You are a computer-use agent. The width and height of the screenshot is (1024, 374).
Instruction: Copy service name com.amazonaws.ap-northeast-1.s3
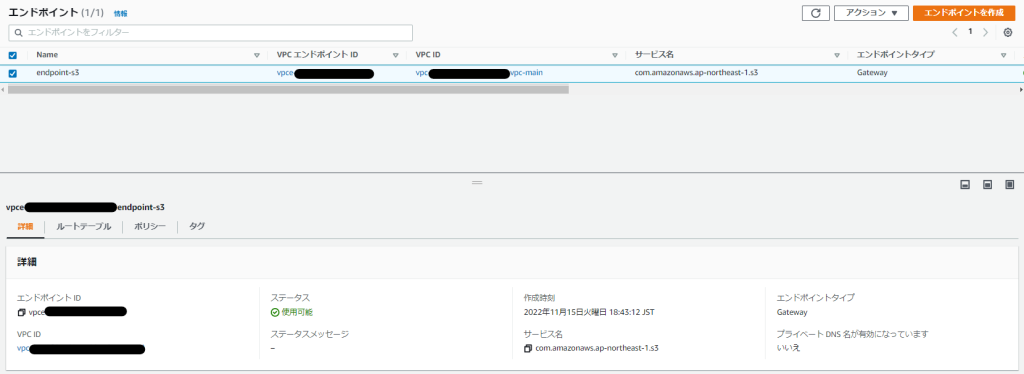coord(528,349)
